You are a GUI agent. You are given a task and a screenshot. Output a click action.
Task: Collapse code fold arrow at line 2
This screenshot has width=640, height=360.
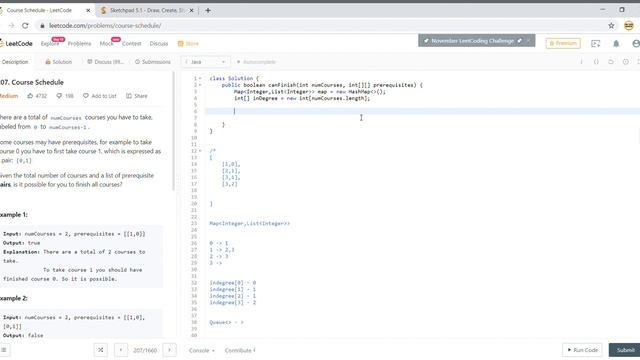coord(200,85)
